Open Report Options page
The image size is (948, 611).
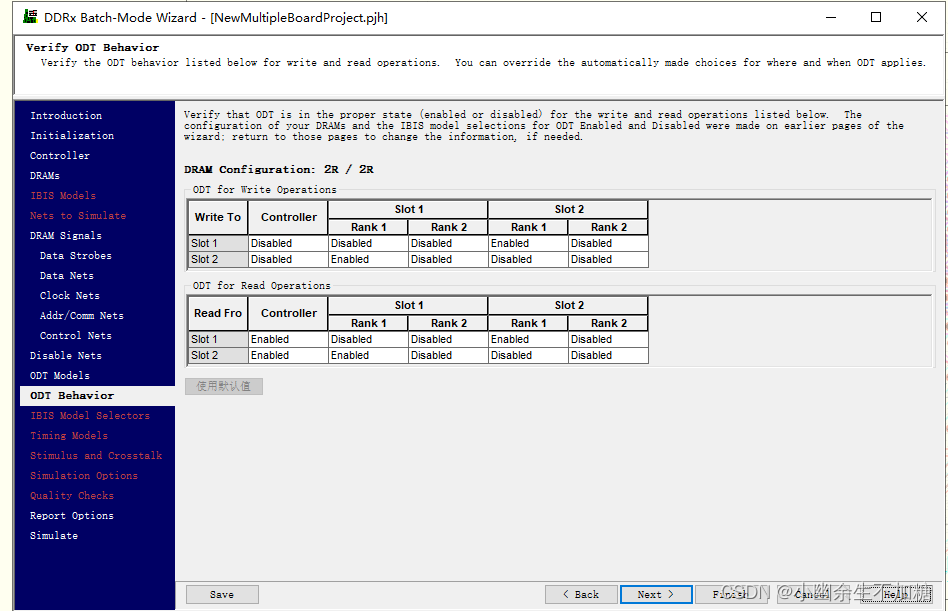click(72, 515)
